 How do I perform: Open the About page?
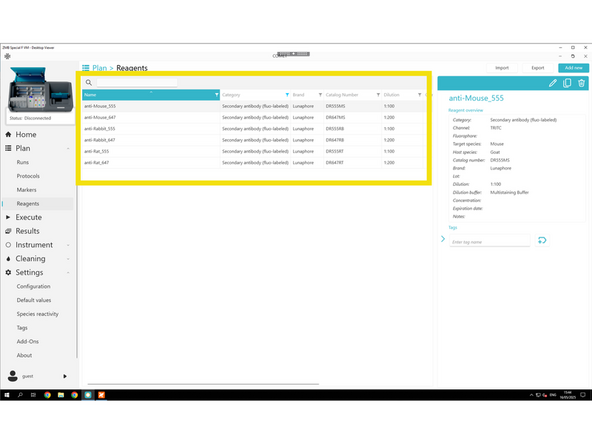coord(24,355)
